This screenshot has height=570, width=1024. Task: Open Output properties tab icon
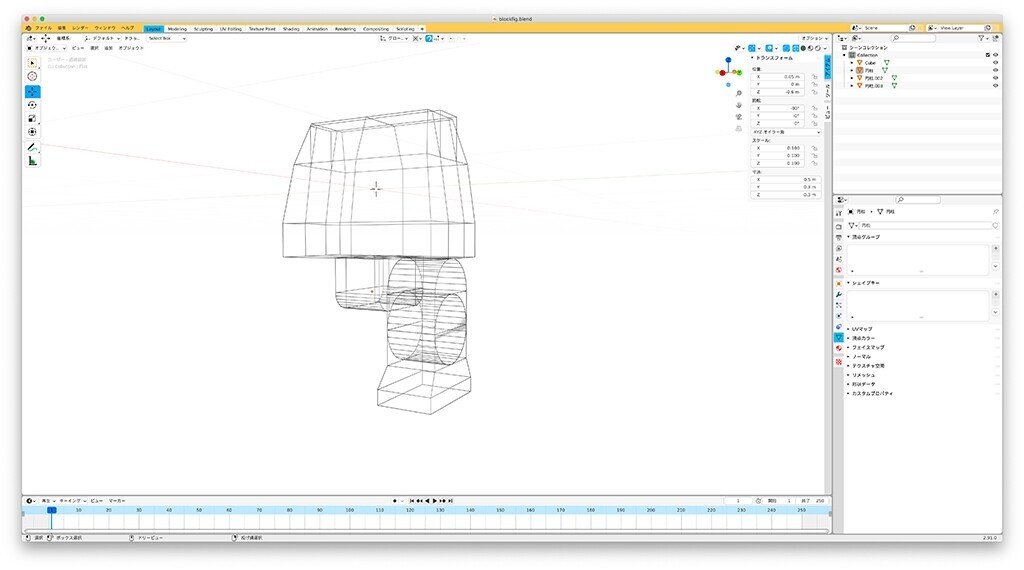[x=839, y=238]
